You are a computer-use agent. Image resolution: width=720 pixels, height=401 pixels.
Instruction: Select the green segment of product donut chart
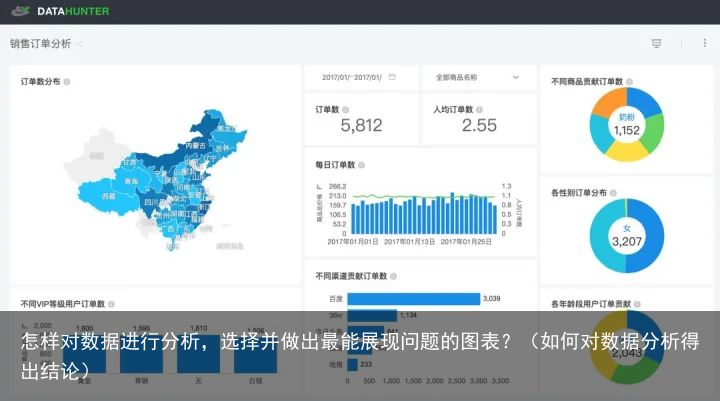(x=654, y=132)
